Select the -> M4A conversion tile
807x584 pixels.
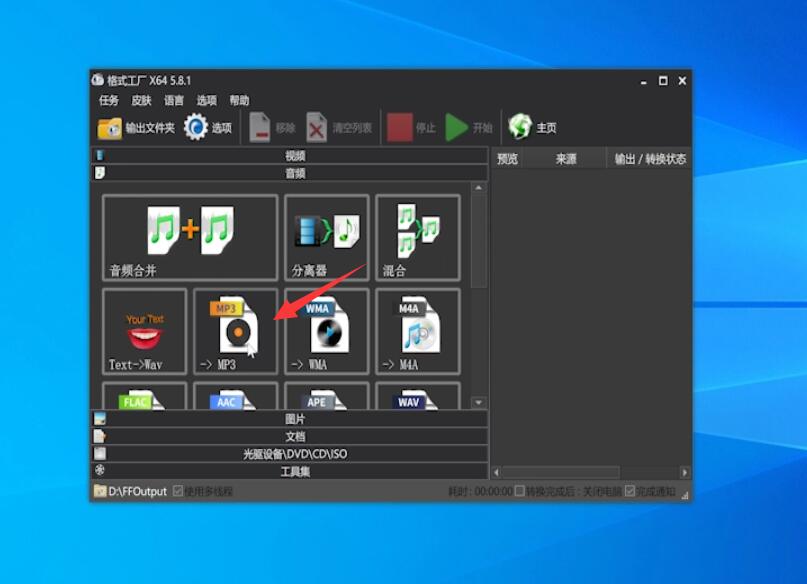418,331
